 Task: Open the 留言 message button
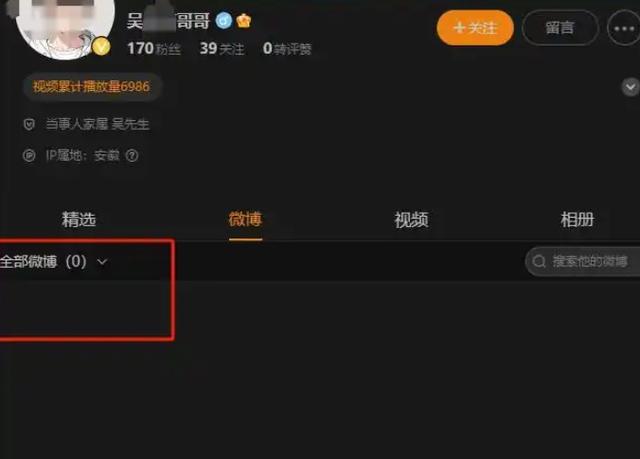click(560, 28)
